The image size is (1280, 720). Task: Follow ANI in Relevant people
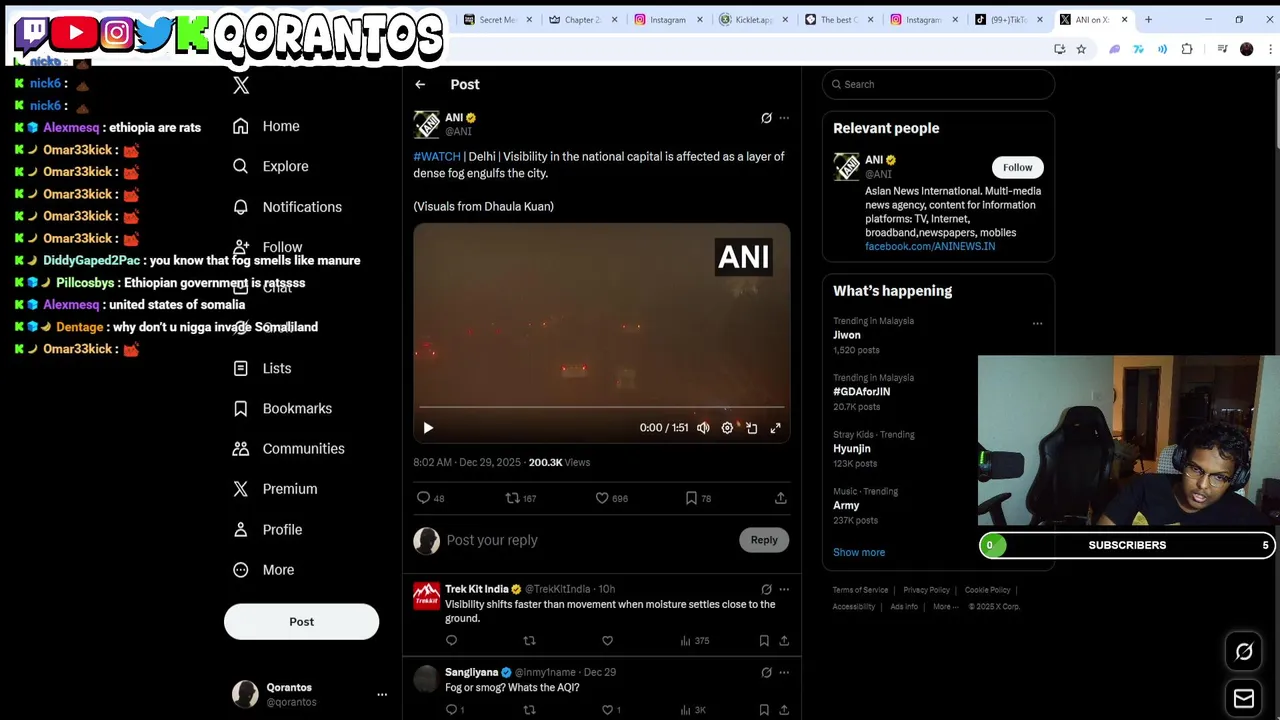(x=1017, y=168)
